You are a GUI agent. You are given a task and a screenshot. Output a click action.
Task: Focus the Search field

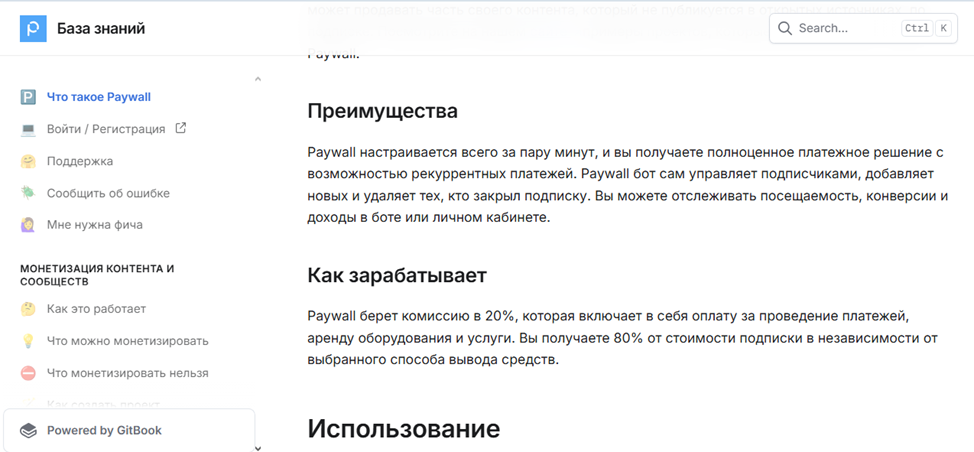pyautogui.click(x=863, y=29)
